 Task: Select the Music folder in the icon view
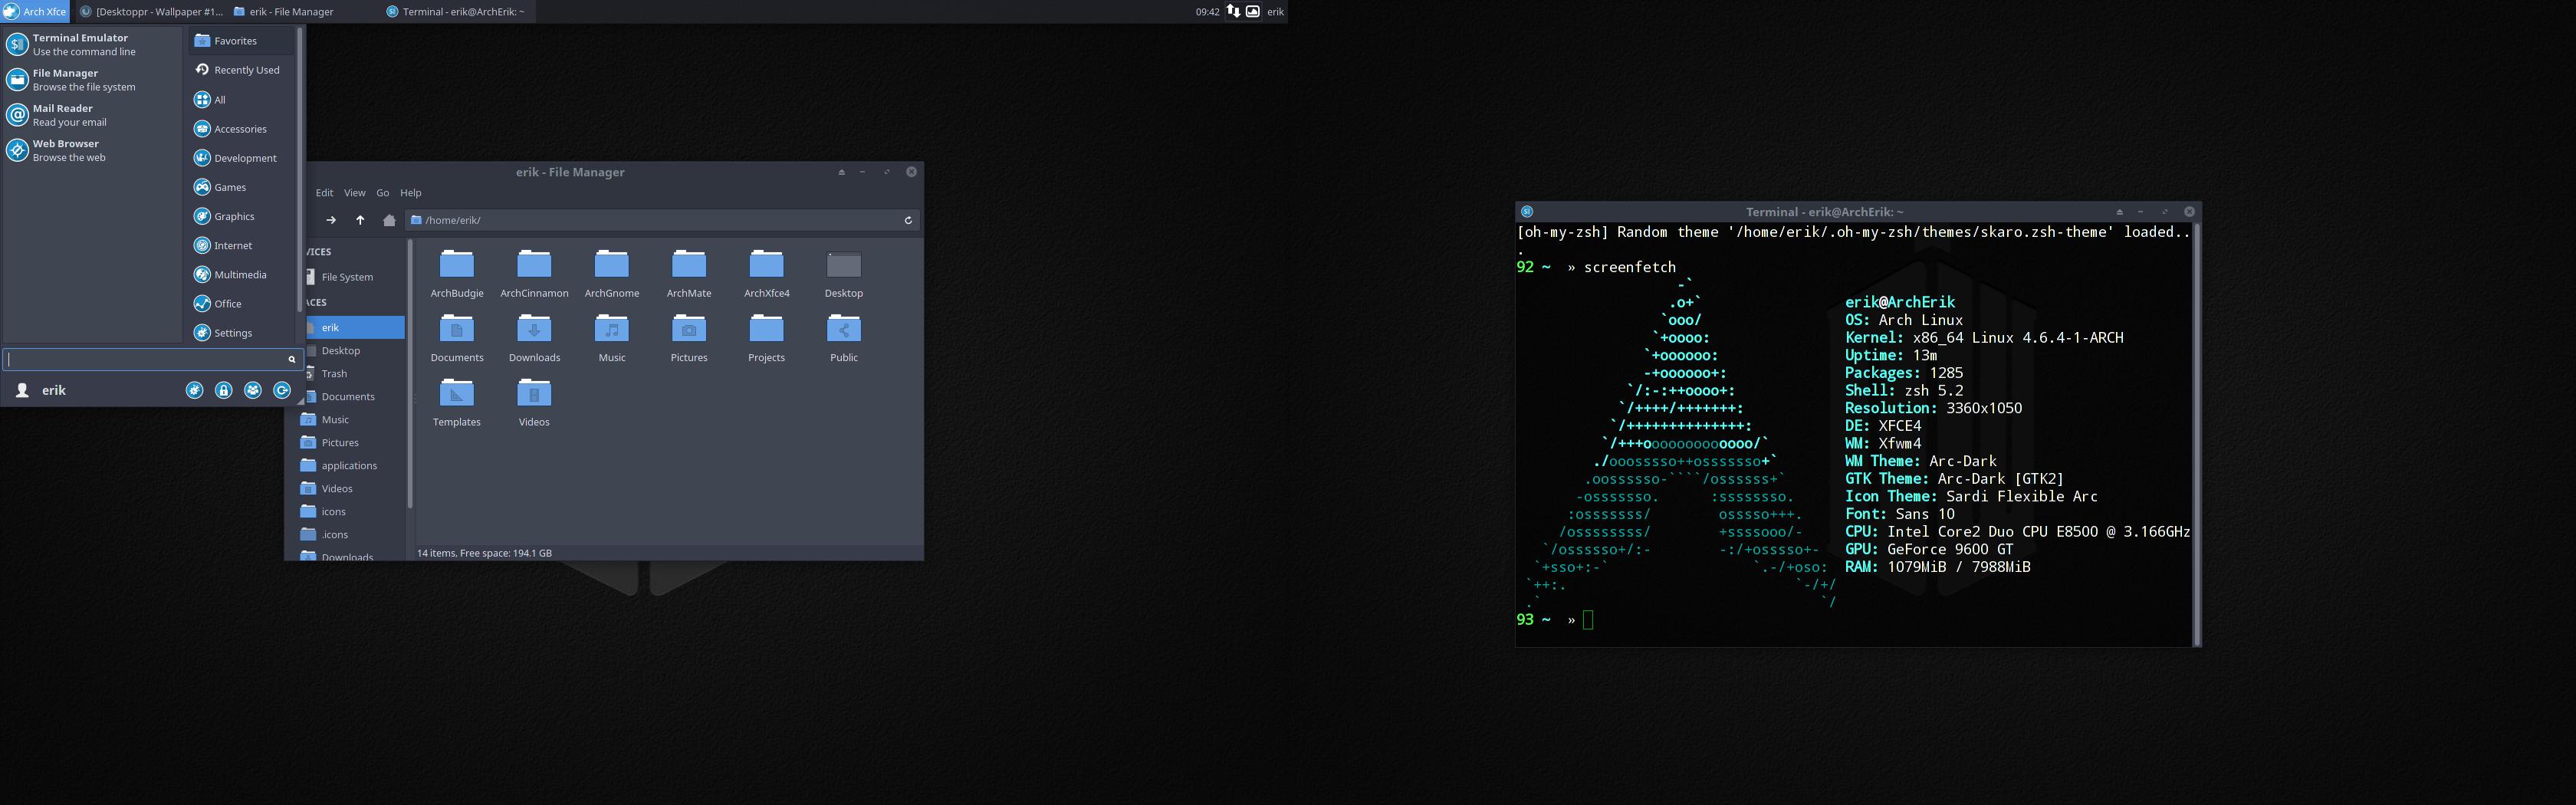pos(612,338)
